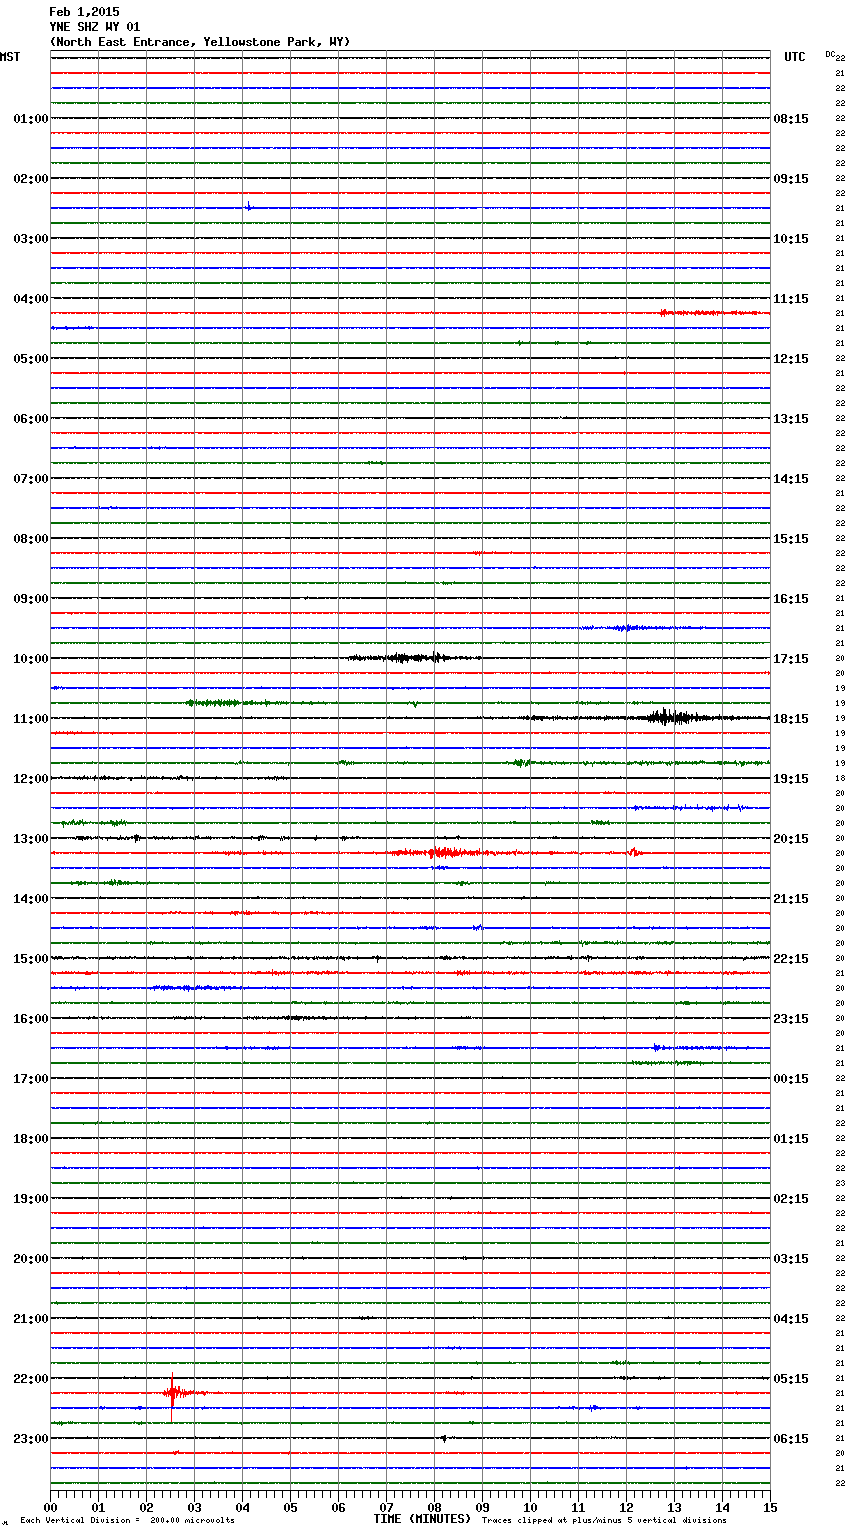Select the 02:00 MST time label
Screen dimensions: 850x1534
[x=31, y=179]
